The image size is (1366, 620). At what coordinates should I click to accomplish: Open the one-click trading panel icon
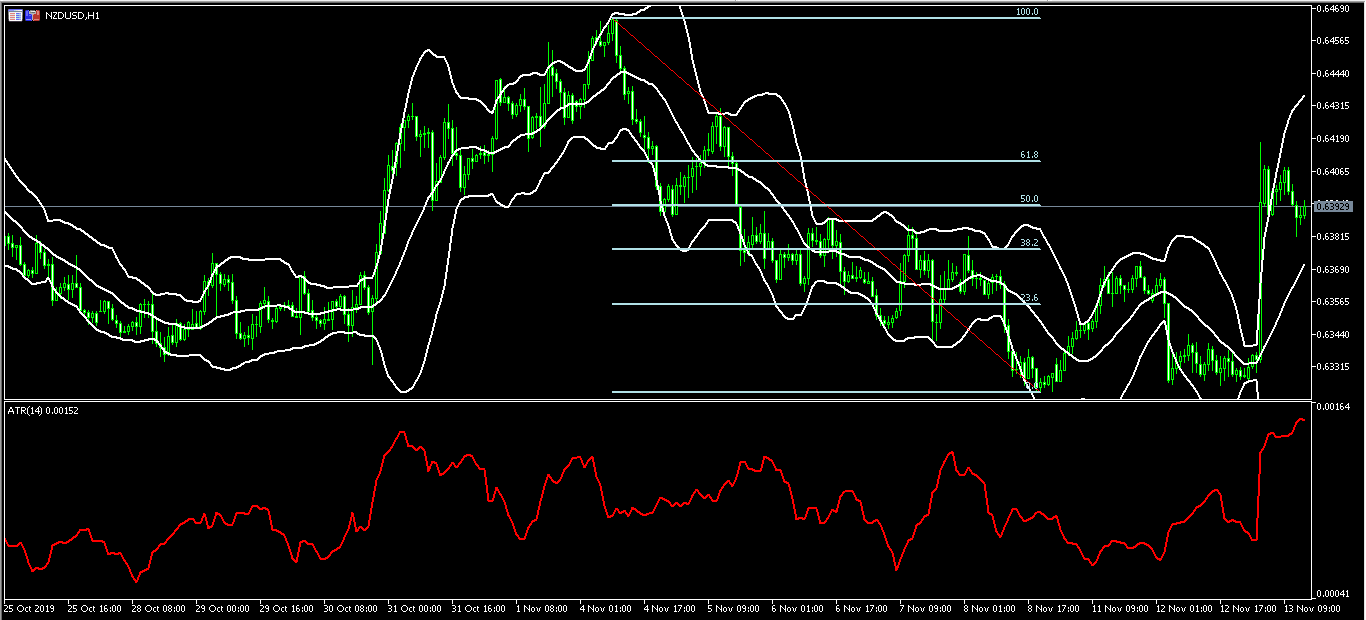(32, 15)
